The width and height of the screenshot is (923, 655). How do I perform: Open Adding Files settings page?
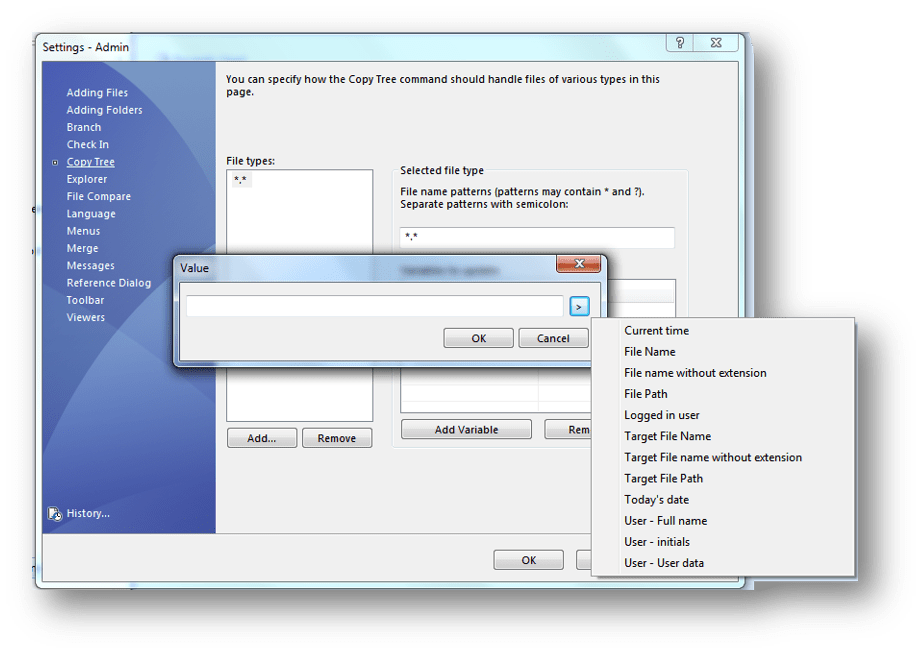[x=97, y=92]
